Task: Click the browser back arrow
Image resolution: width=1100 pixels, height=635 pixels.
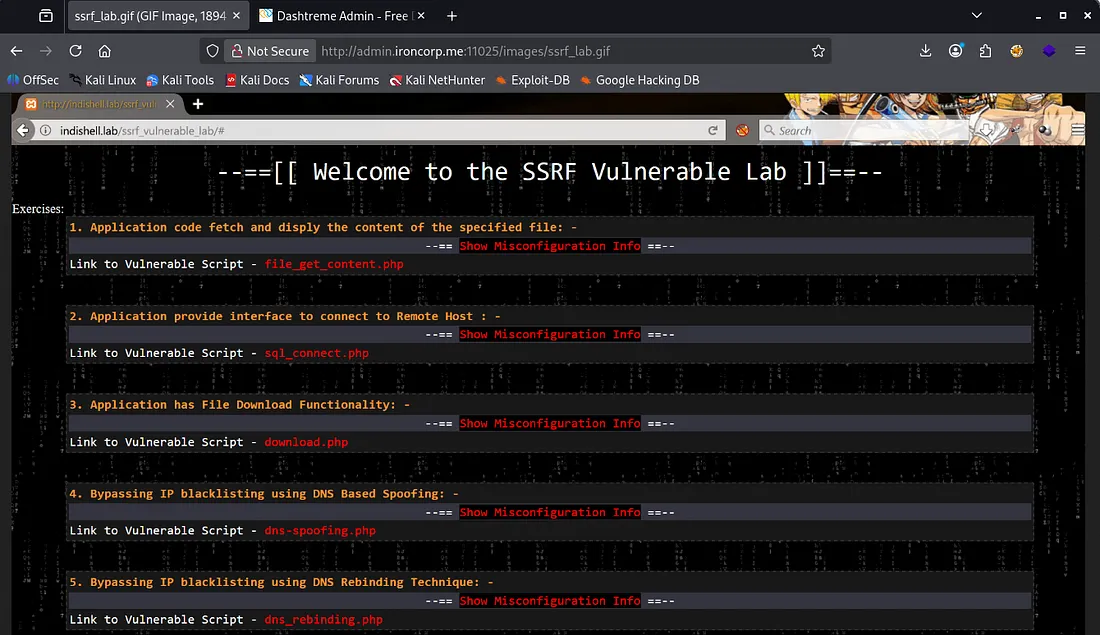Action: click(17, 51)
